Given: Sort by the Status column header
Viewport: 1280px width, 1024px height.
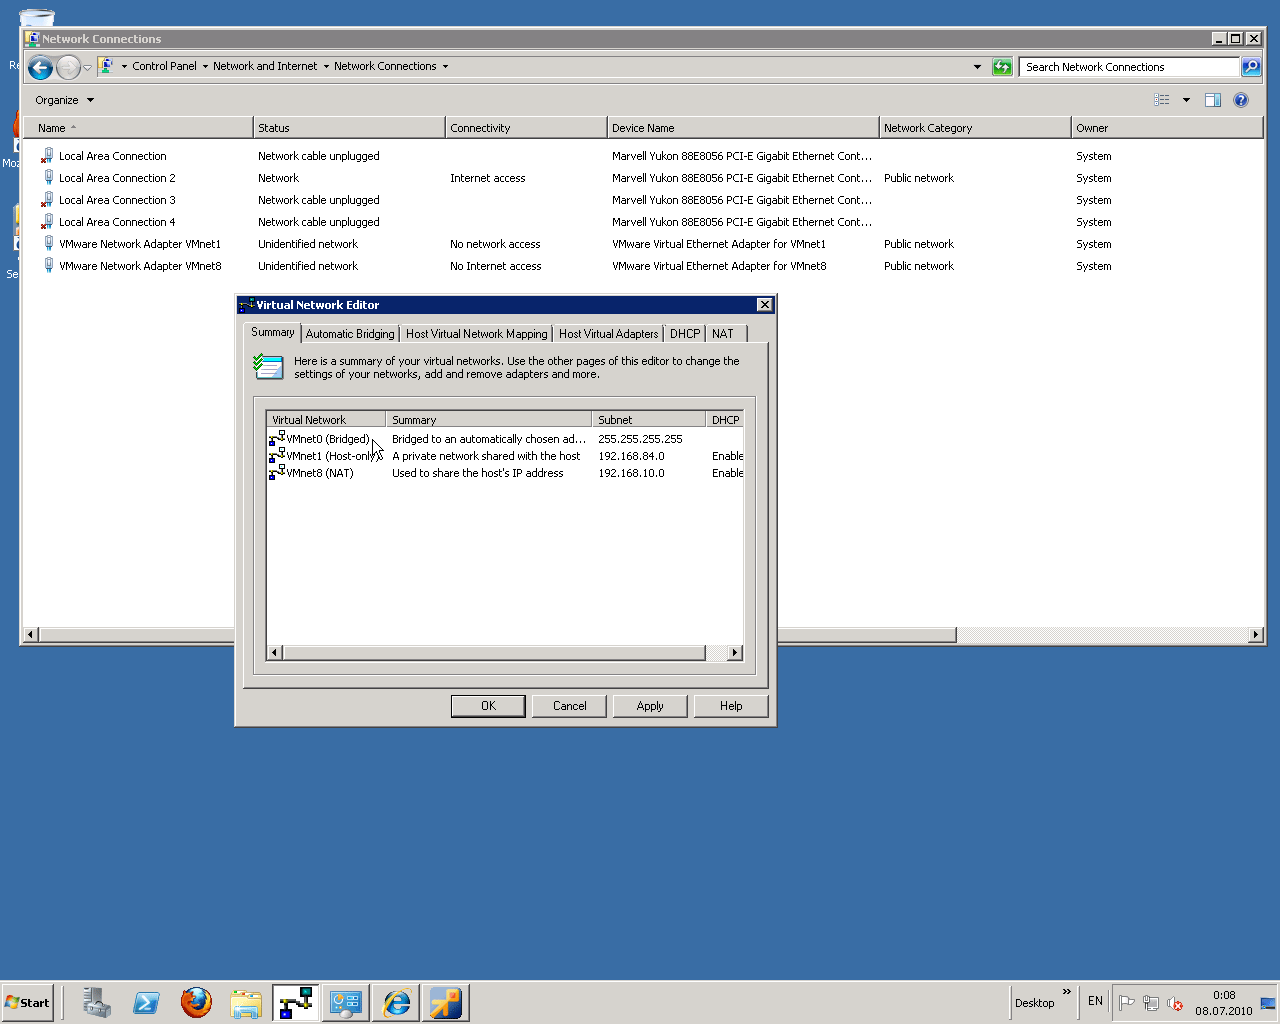Looking at the screenshot, I should [349, 128].
